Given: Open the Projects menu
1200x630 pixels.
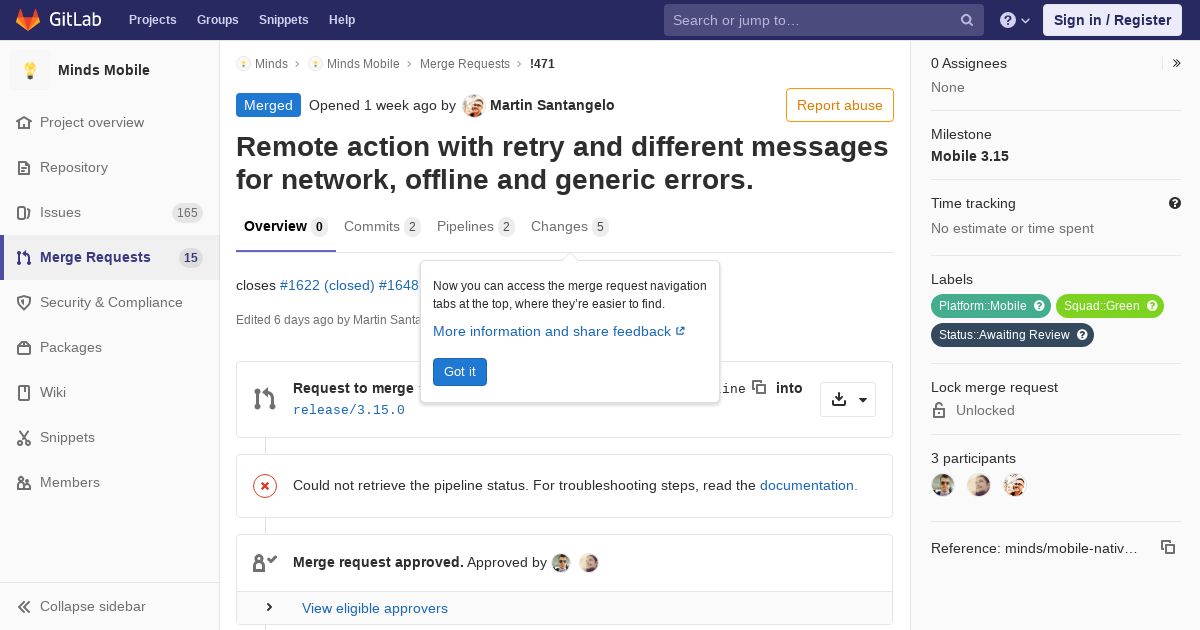Looking at the screenshot, I should click(152, 20).
